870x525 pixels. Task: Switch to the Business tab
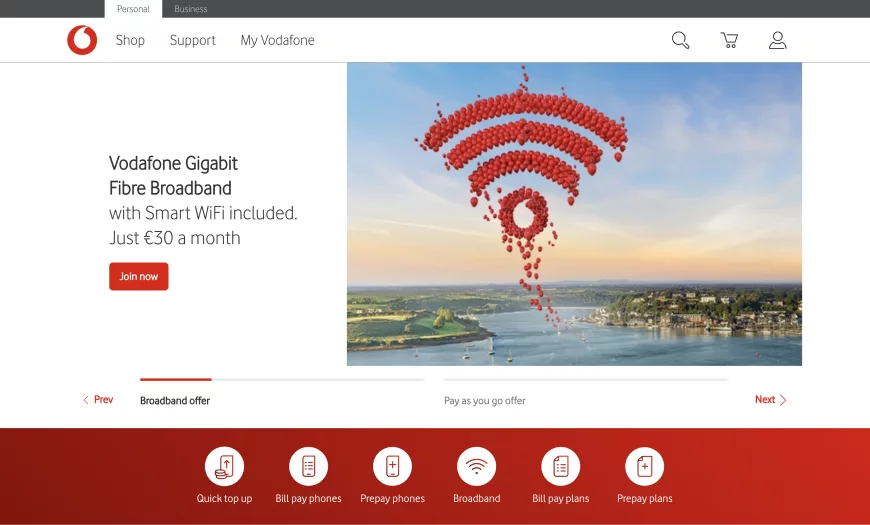191,9
